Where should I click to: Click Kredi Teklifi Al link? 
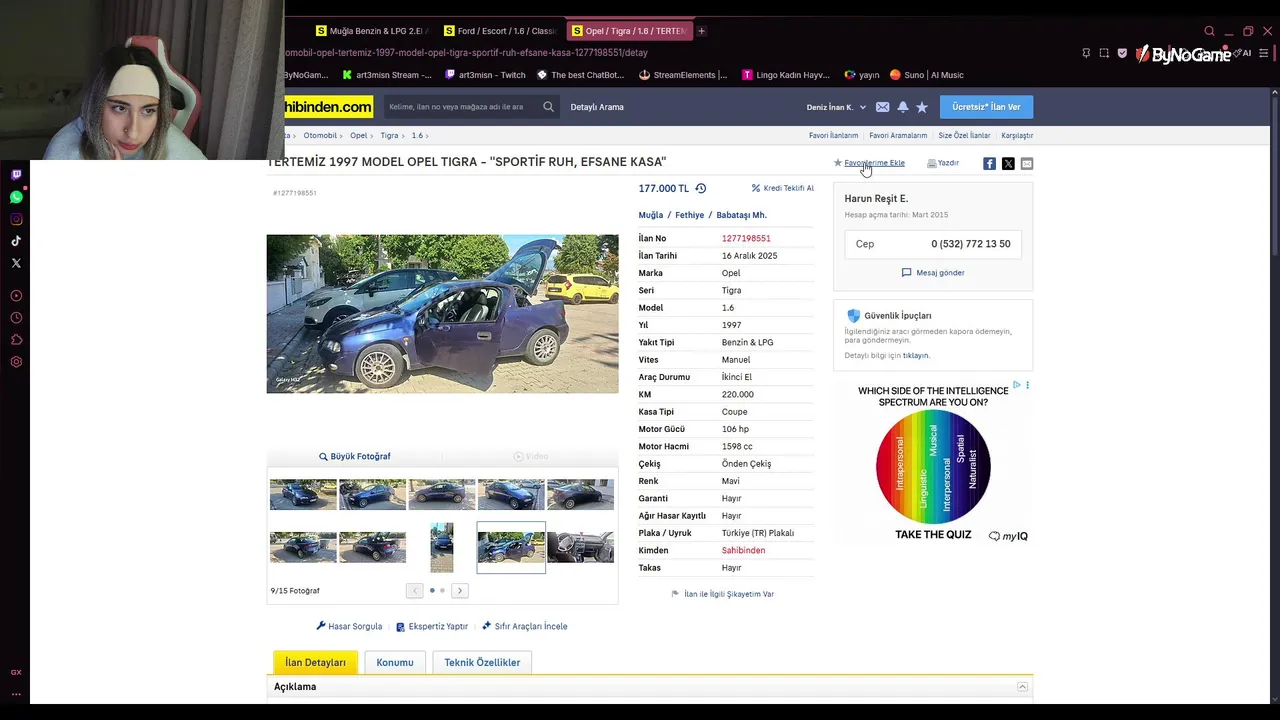(783, 188)
